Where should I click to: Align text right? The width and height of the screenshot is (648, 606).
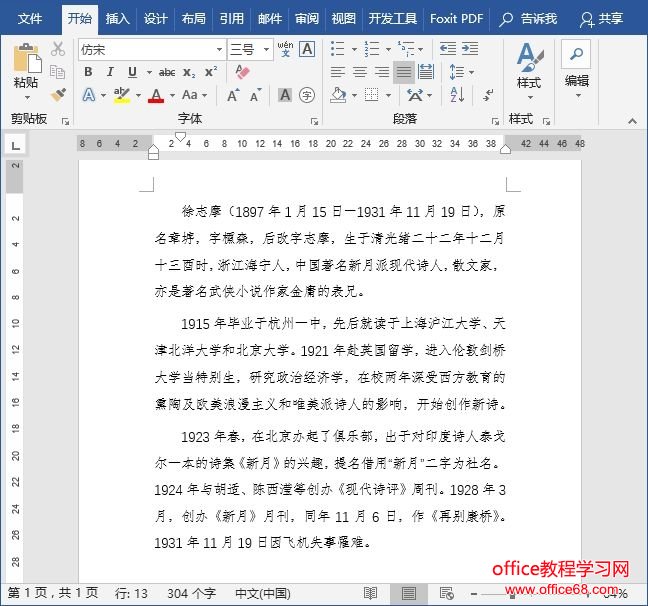click(x=382, y=72)
